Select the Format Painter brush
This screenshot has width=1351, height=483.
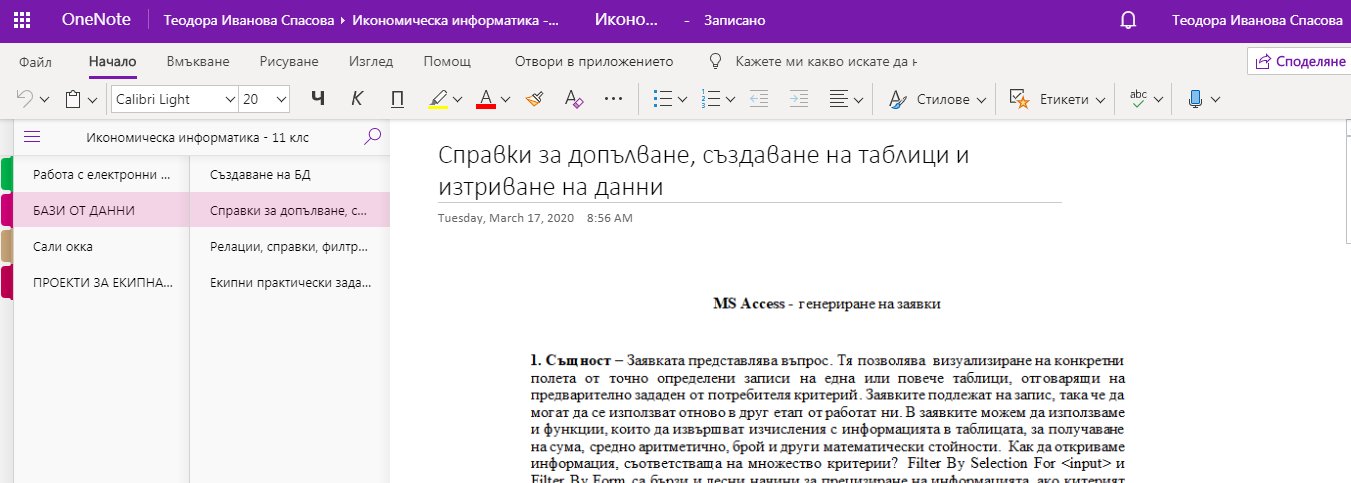tap(535, 99)
